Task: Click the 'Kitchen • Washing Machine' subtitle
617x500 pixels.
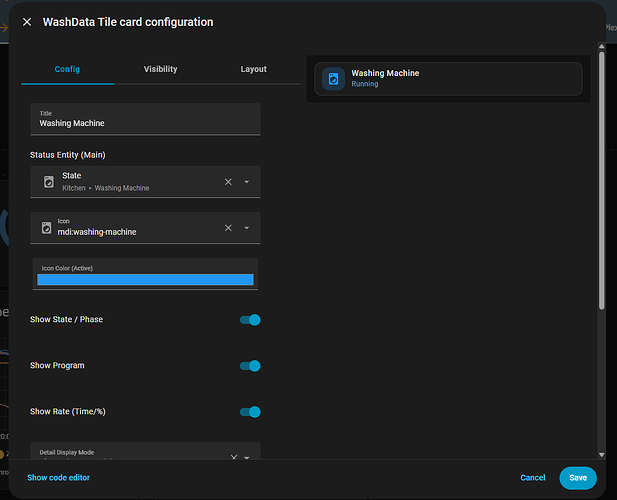Action: (105, 188)
